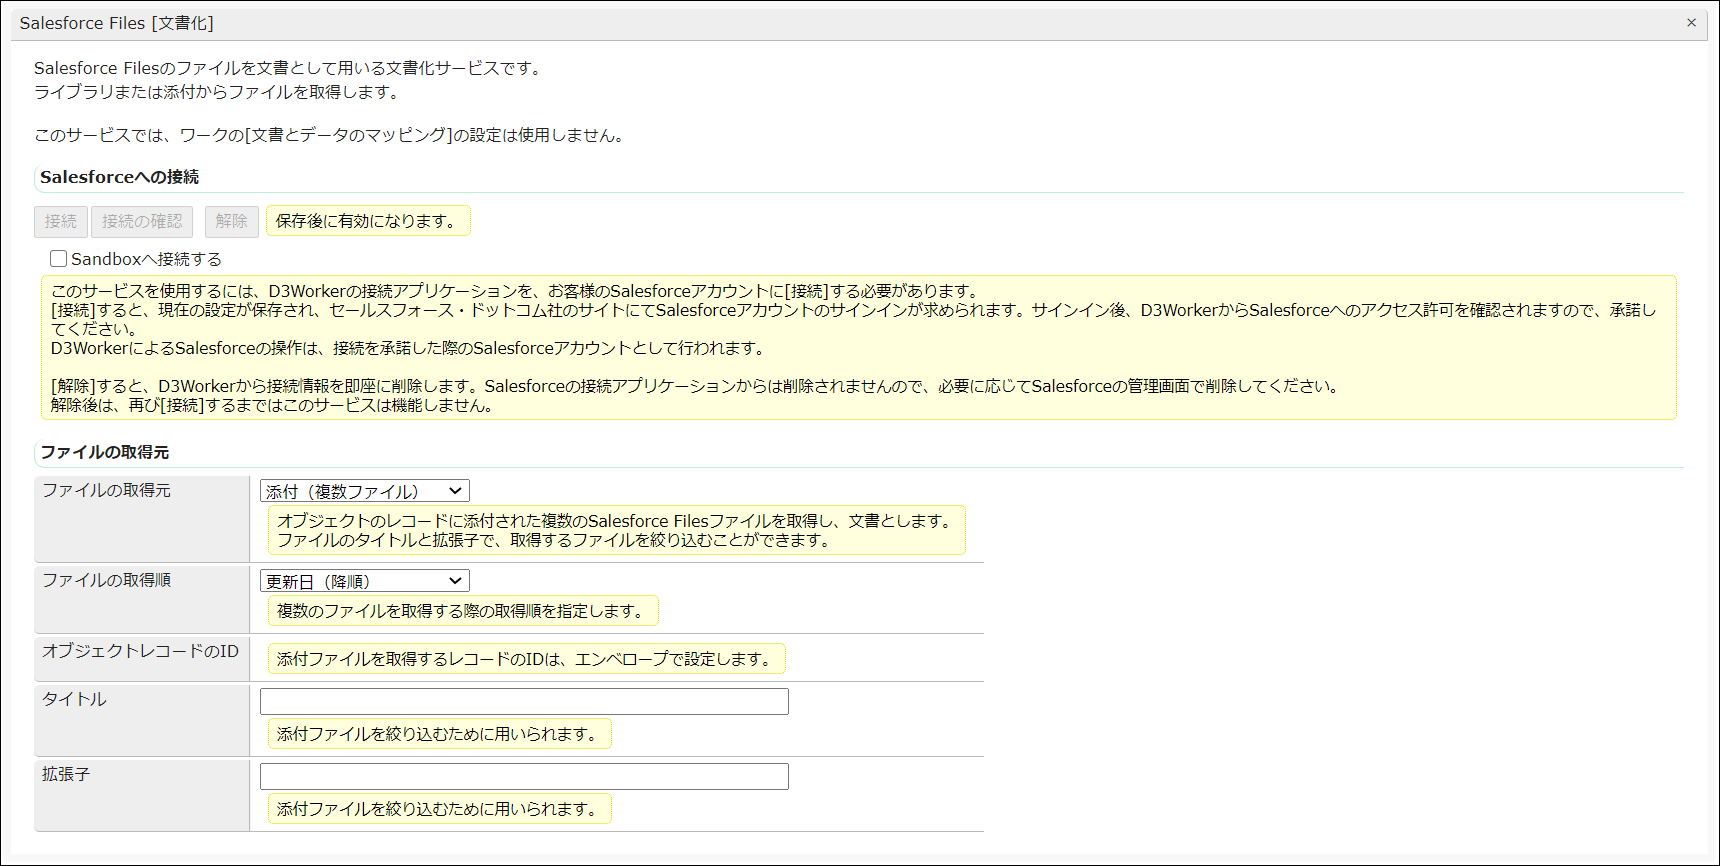Click the エンベロープで設定します hint text
This screenshot has width=1720, height=866.
526,659
